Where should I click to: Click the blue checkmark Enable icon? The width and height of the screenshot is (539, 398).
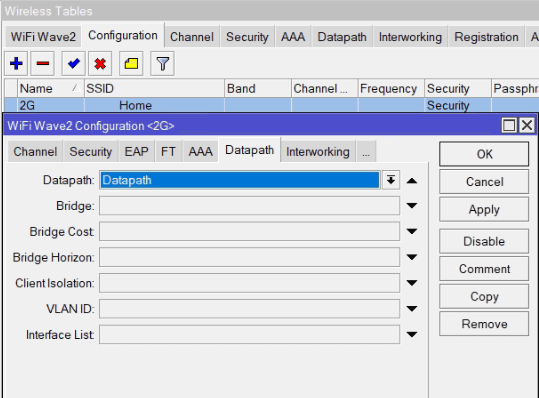coord(74,64)
